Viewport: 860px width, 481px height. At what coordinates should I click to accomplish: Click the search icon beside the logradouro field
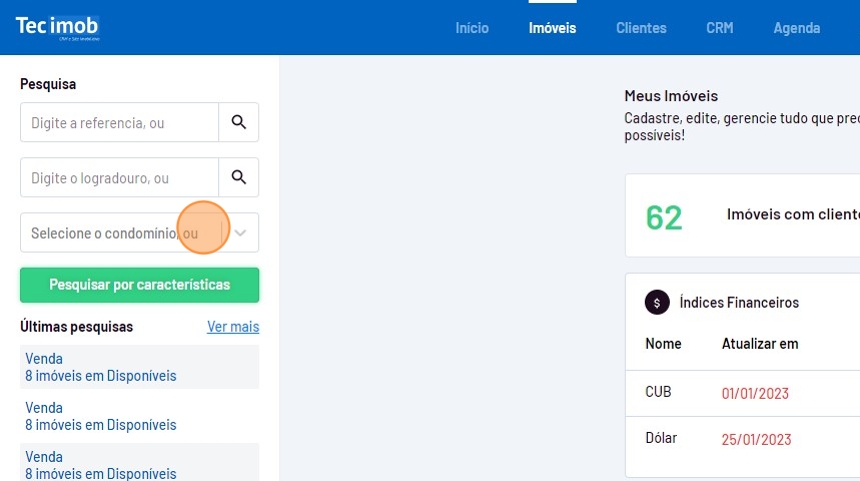point(238,177)
